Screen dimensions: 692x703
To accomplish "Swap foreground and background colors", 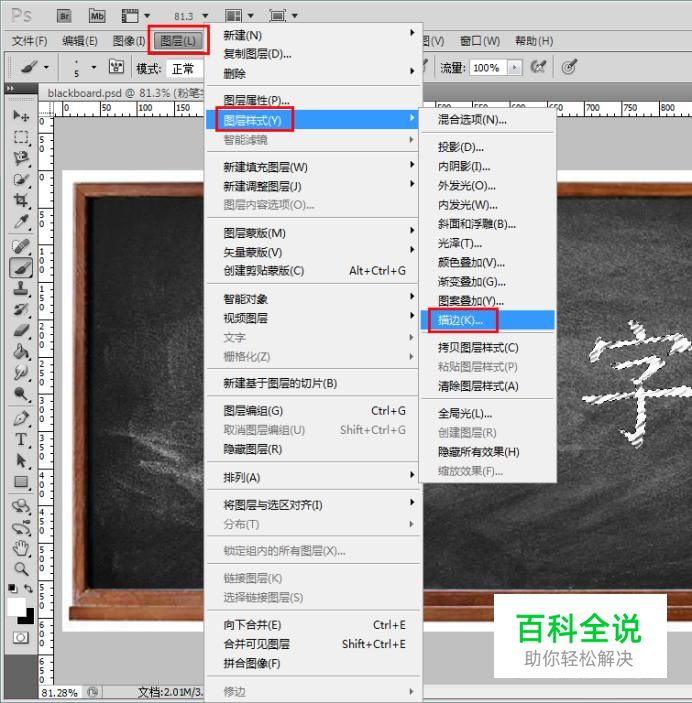I will click(x=28, y=588).
